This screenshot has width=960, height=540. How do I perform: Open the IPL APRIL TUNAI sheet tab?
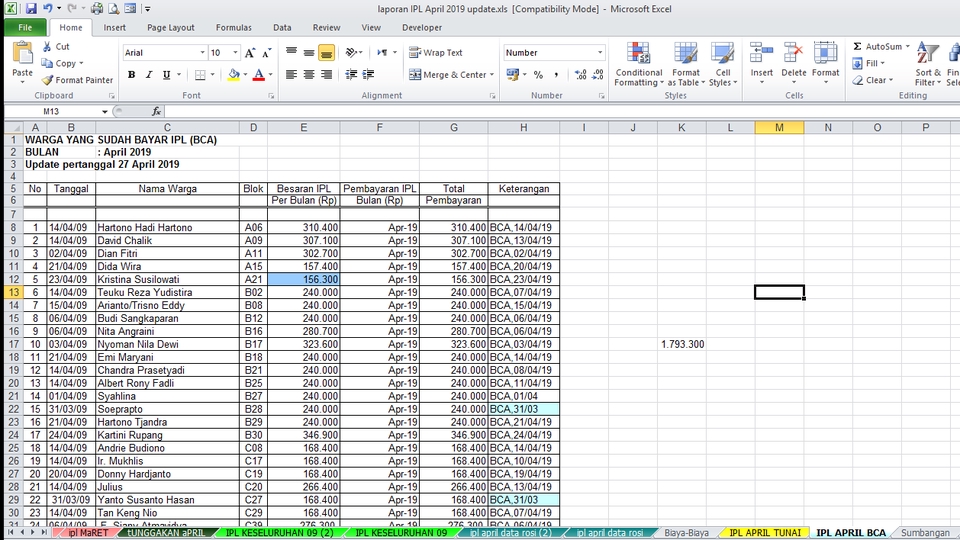(x=765, y=533)
